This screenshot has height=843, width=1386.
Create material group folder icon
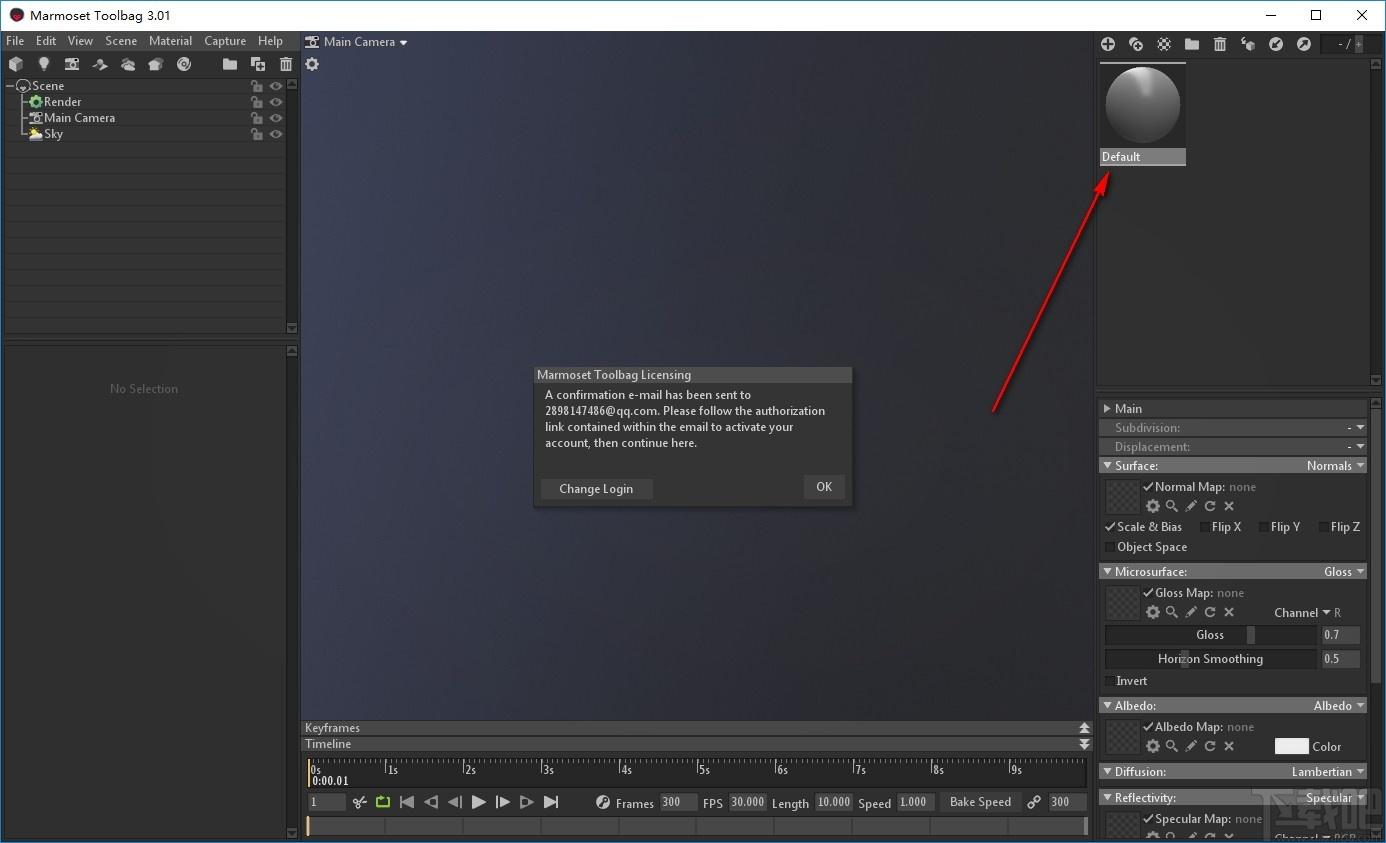click(1192, 44)
